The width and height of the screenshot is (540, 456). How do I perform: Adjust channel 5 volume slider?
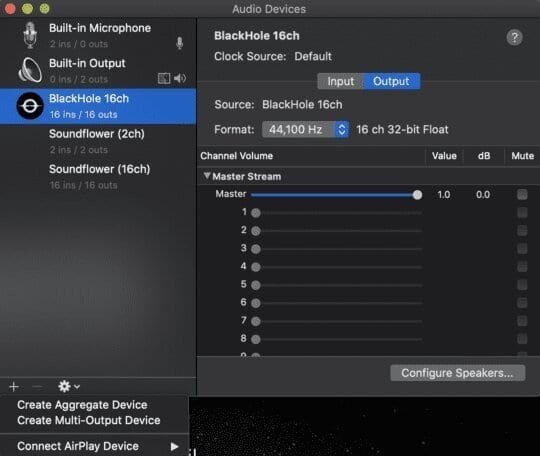pyautogui.click(x=336, y=285)
